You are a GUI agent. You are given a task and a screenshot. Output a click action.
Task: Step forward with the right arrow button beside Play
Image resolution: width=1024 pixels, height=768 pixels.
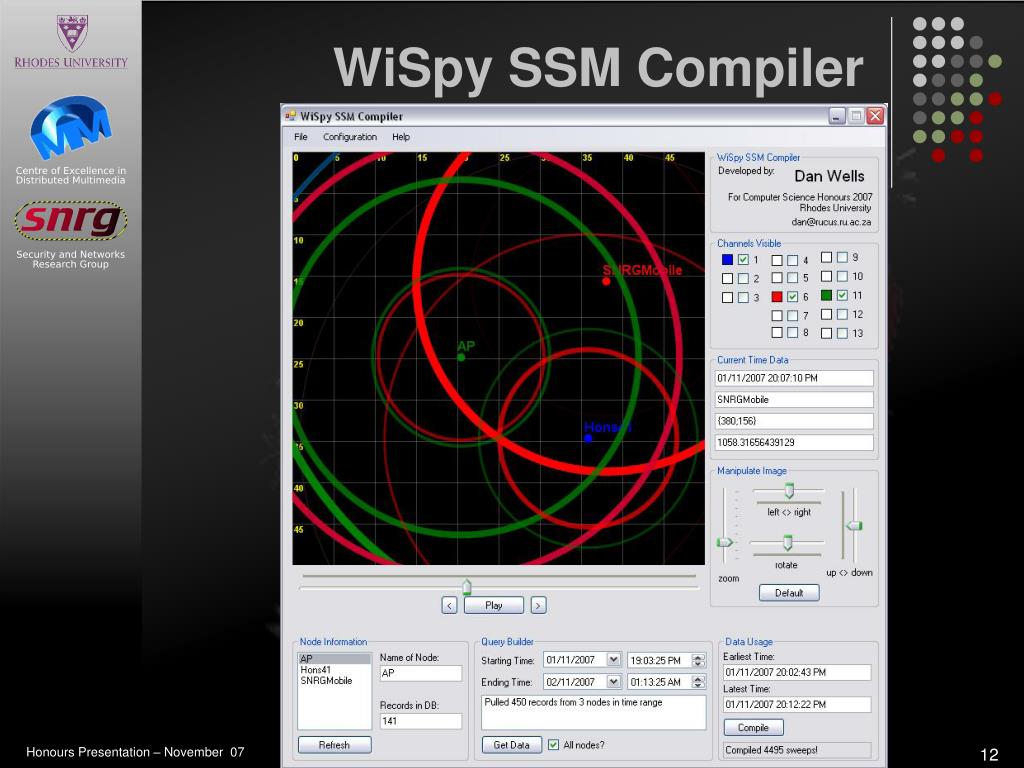point(538,605)
